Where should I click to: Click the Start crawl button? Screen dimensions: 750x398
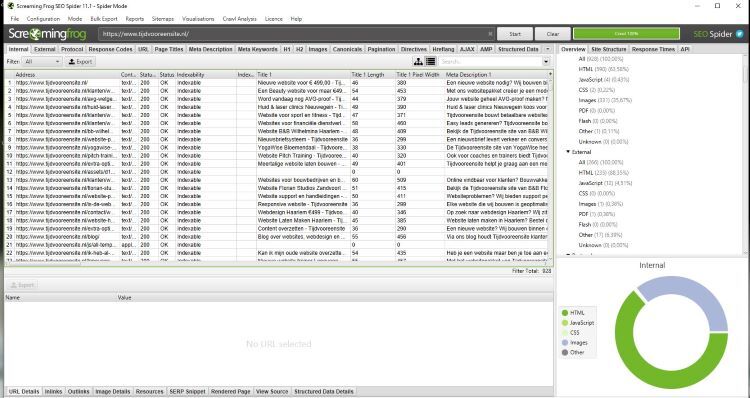(x=515, y=34)
